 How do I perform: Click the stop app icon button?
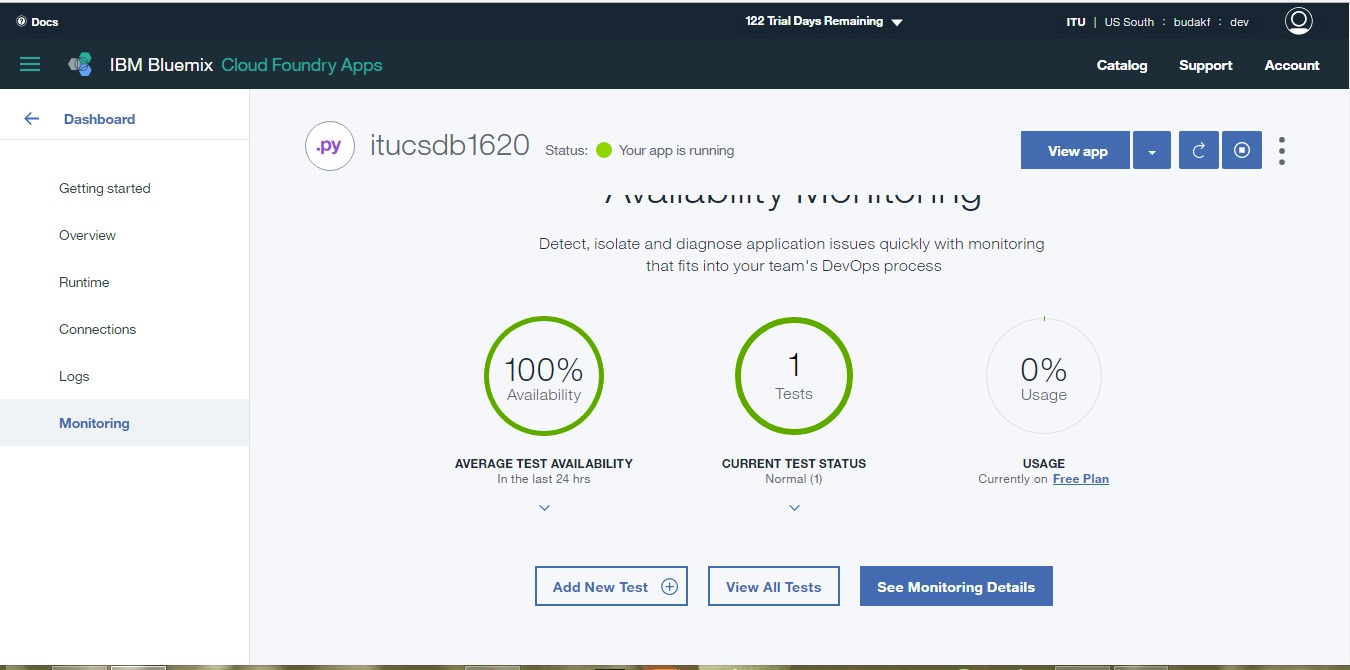pyautogui.click(x=1242, y=151)
